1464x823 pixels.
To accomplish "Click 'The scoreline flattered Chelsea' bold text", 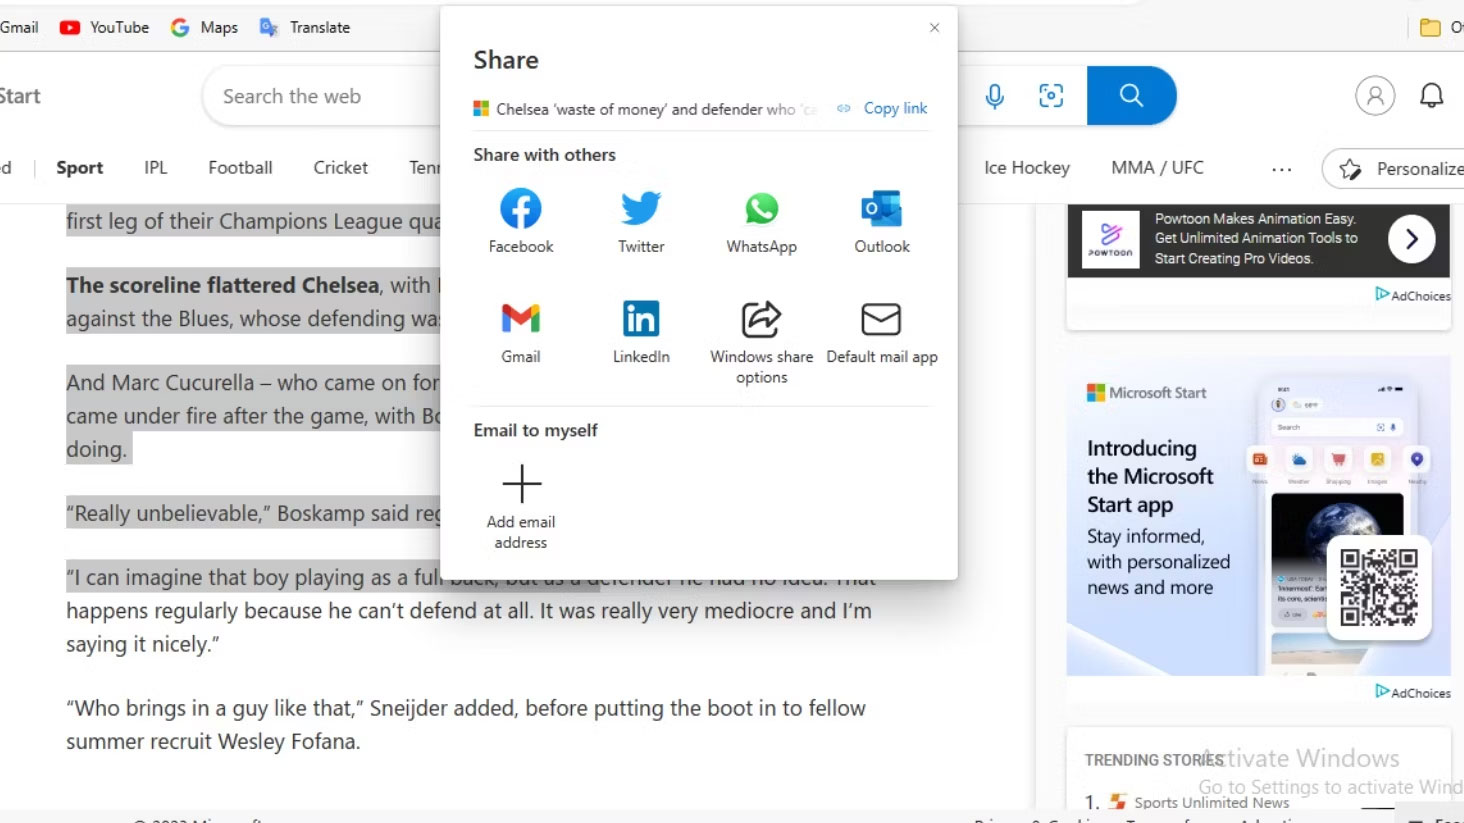I will [x=223, y=285].
